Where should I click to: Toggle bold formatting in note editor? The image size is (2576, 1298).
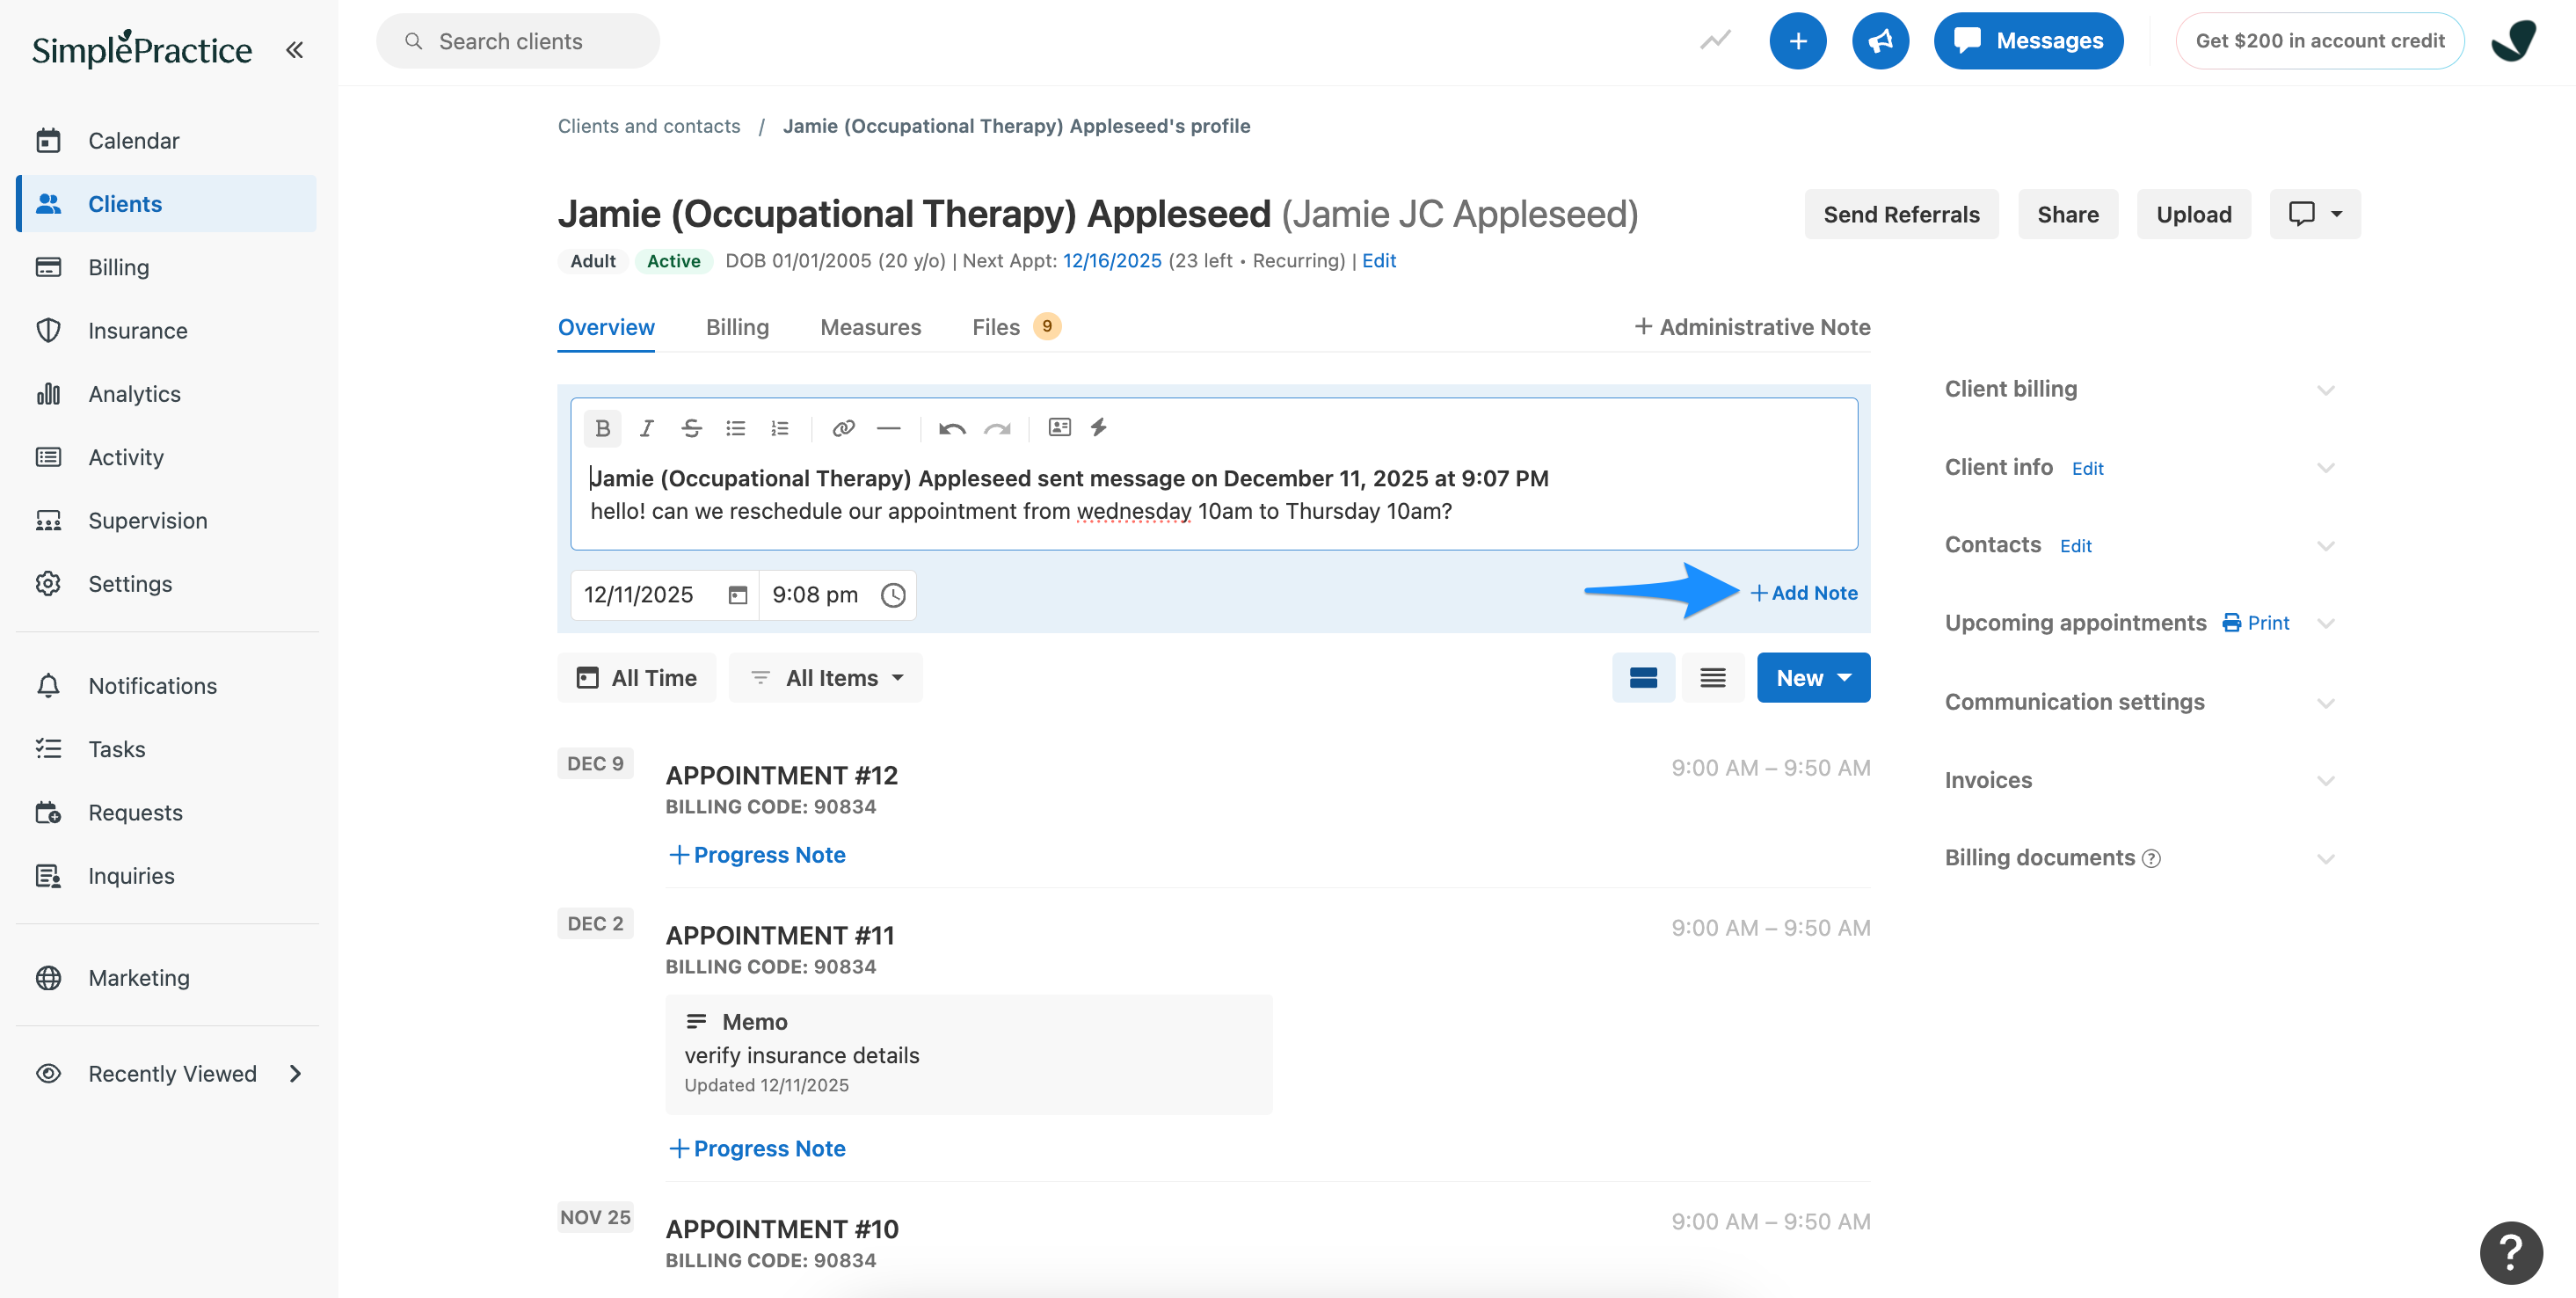[x=602, y=428]
